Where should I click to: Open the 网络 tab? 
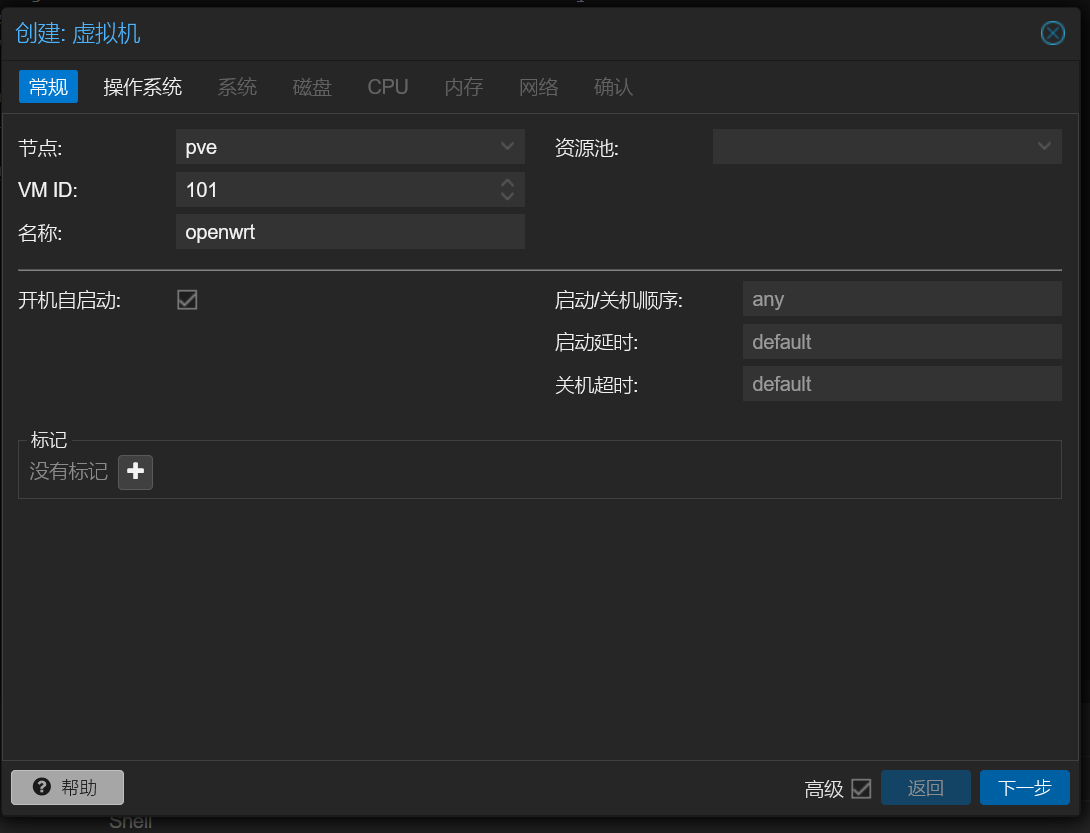(539, 87)
